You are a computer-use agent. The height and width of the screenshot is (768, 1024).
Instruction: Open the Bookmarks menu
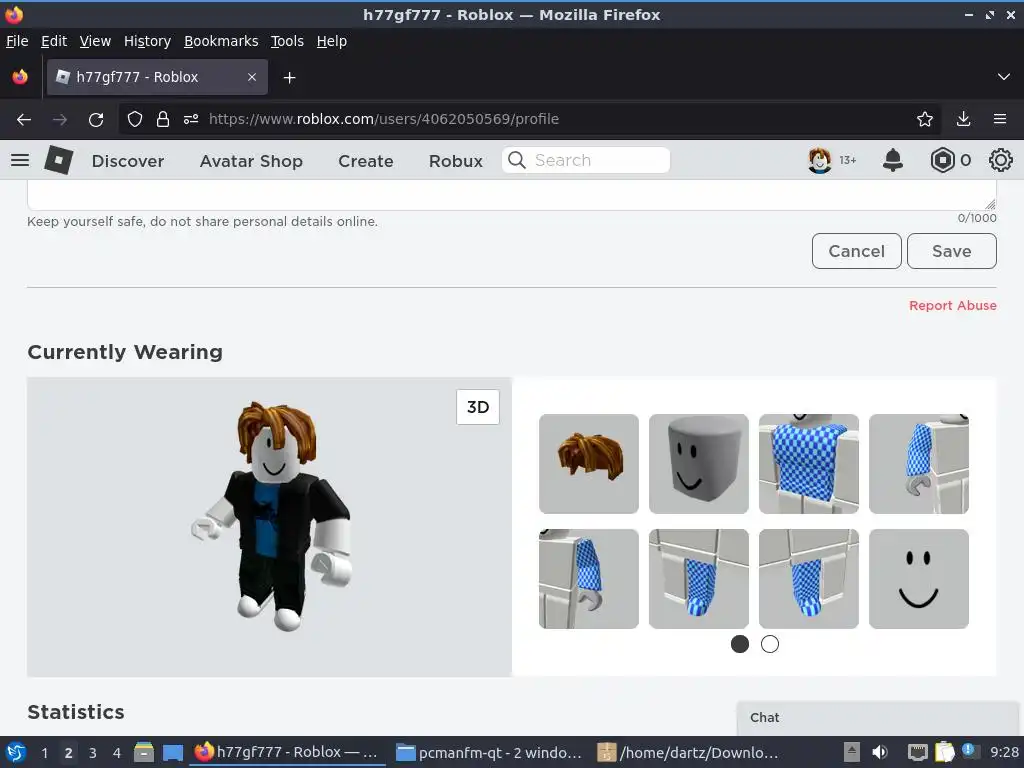click(x=221, y=41)
